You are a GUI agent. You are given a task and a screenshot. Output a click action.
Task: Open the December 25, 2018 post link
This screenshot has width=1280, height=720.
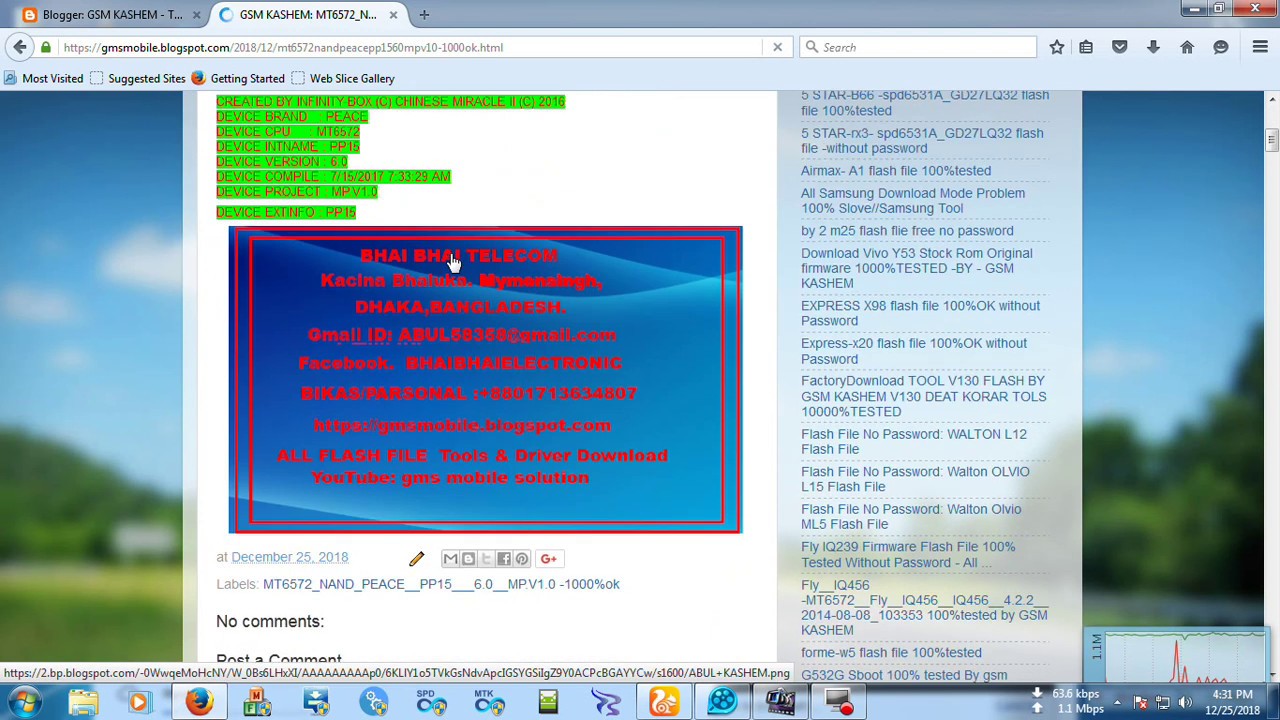[x=290, y=557]
